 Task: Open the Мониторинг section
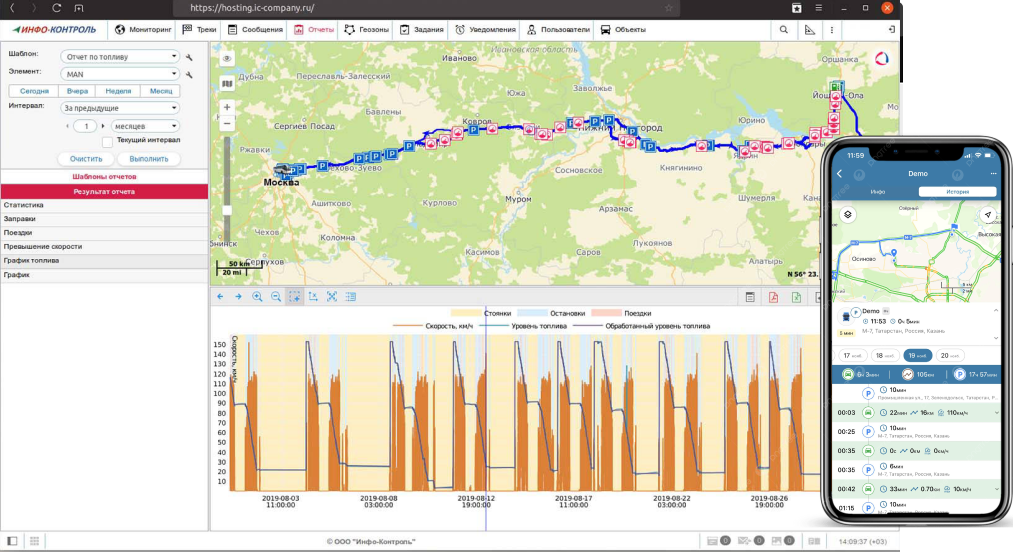click(143, 30)
